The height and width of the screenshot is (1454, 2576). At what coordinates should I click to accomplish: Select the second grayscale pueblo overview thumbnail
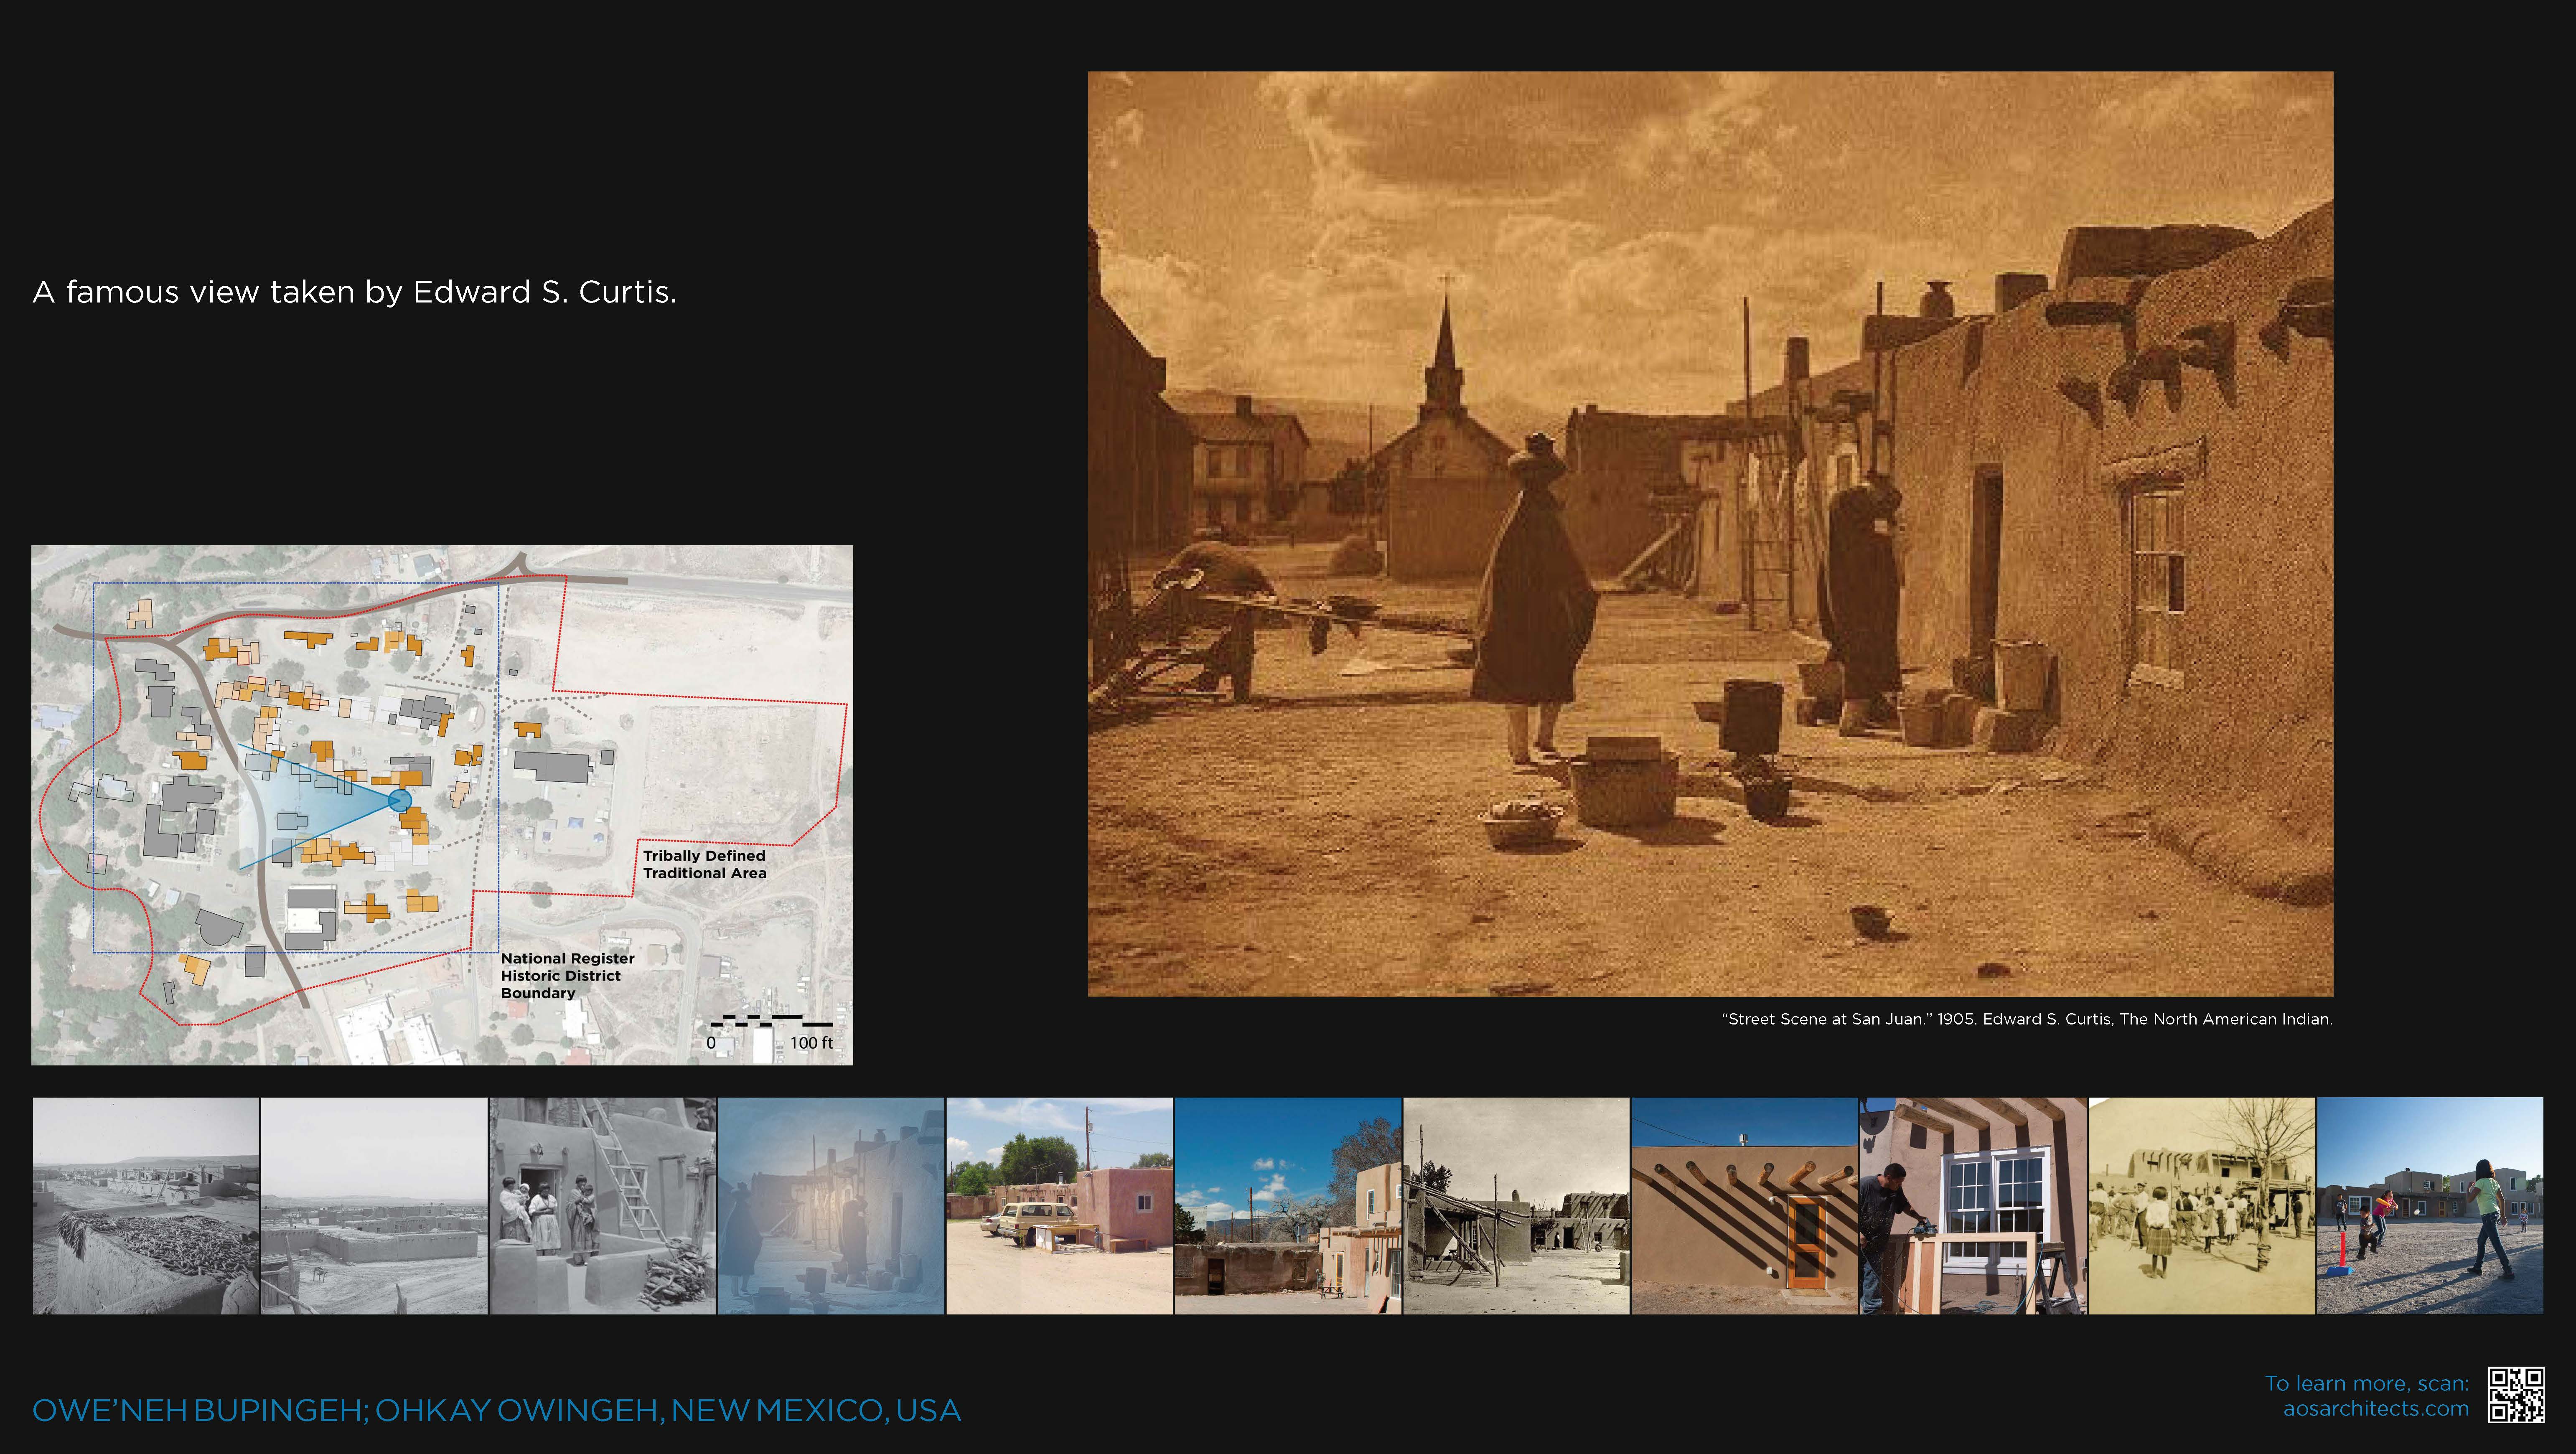(374, 1206)
